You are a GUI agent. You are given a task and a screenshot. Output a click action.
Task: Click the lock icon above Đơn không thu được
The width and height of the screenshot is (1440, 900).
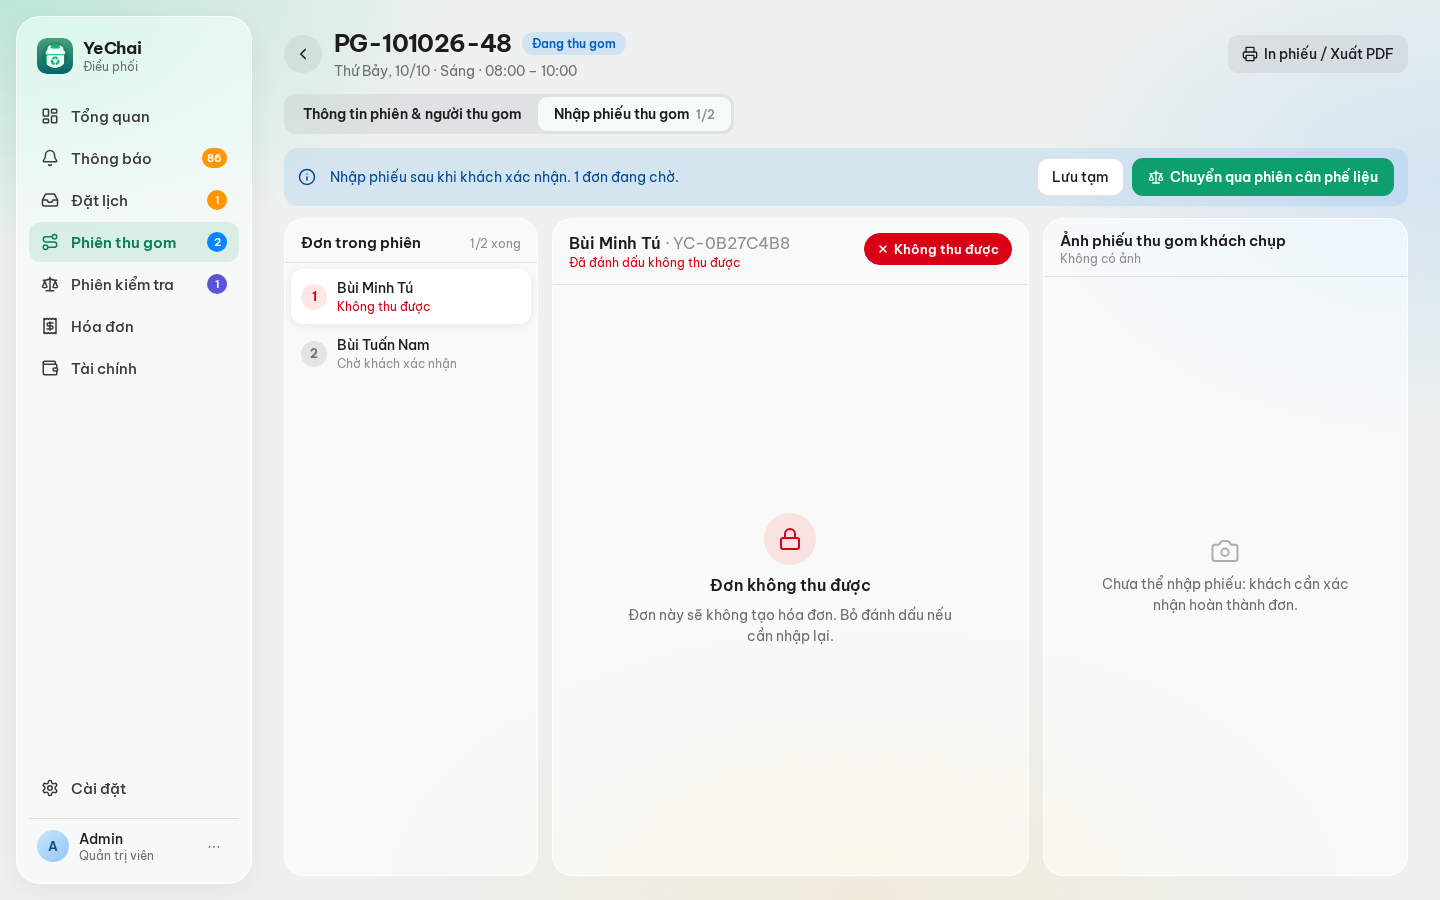point(790,539)
